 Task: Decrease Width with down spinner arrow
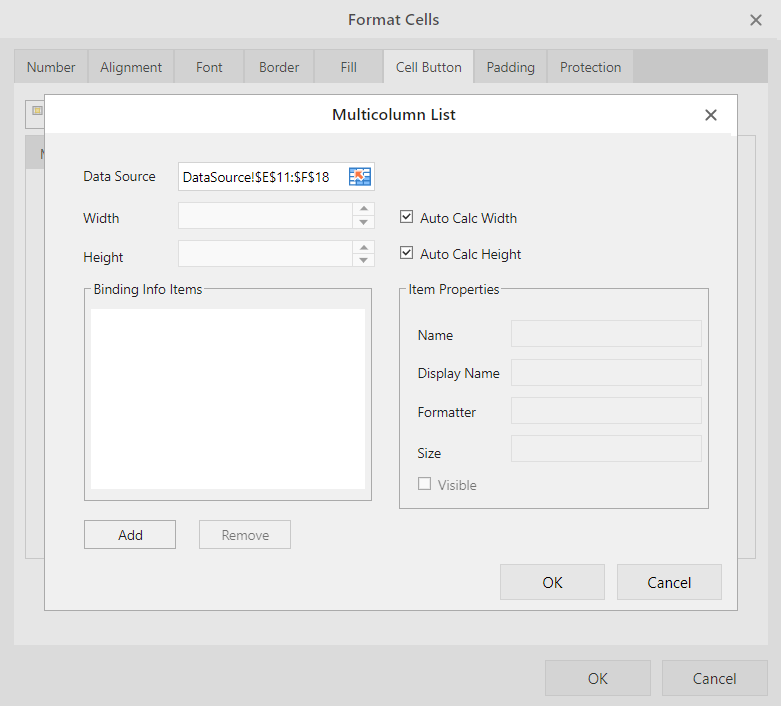pos(365,223)
